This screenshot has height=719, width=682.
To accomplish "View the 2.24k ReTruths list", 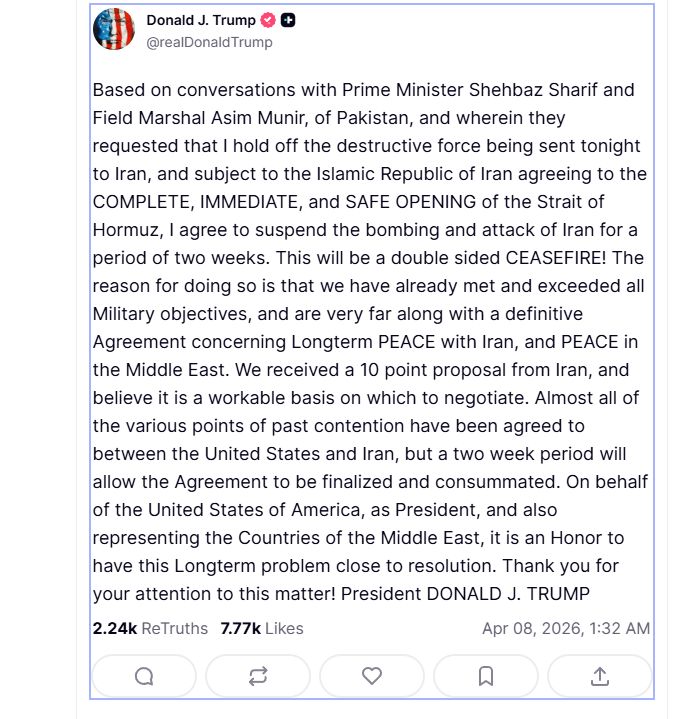I will (x=150, y=629).
